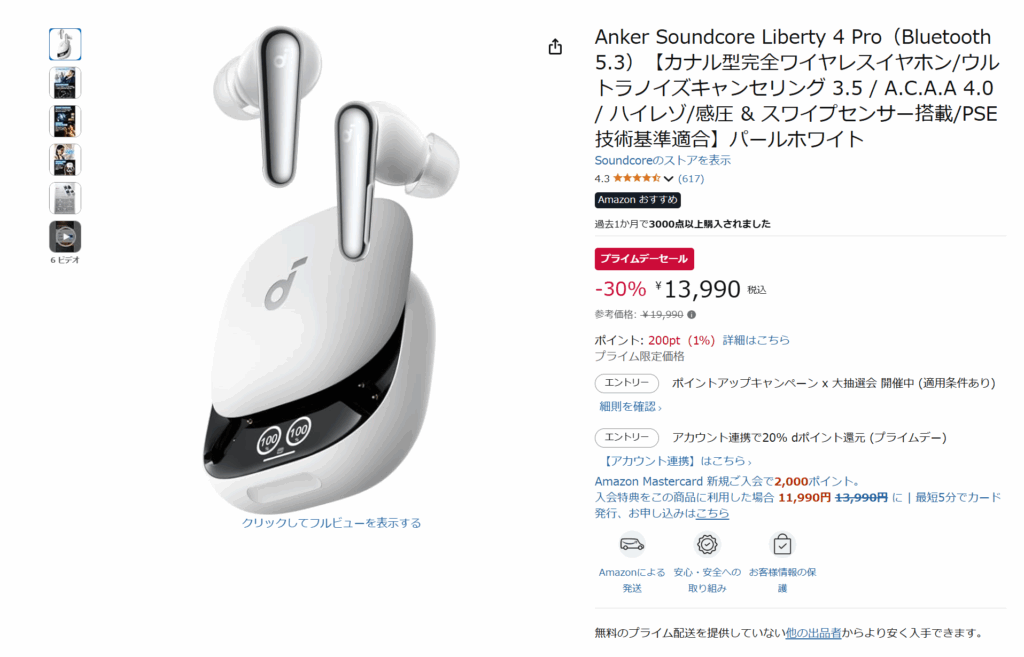Click the first エントリー campaign button

click(x=626, y=383)
